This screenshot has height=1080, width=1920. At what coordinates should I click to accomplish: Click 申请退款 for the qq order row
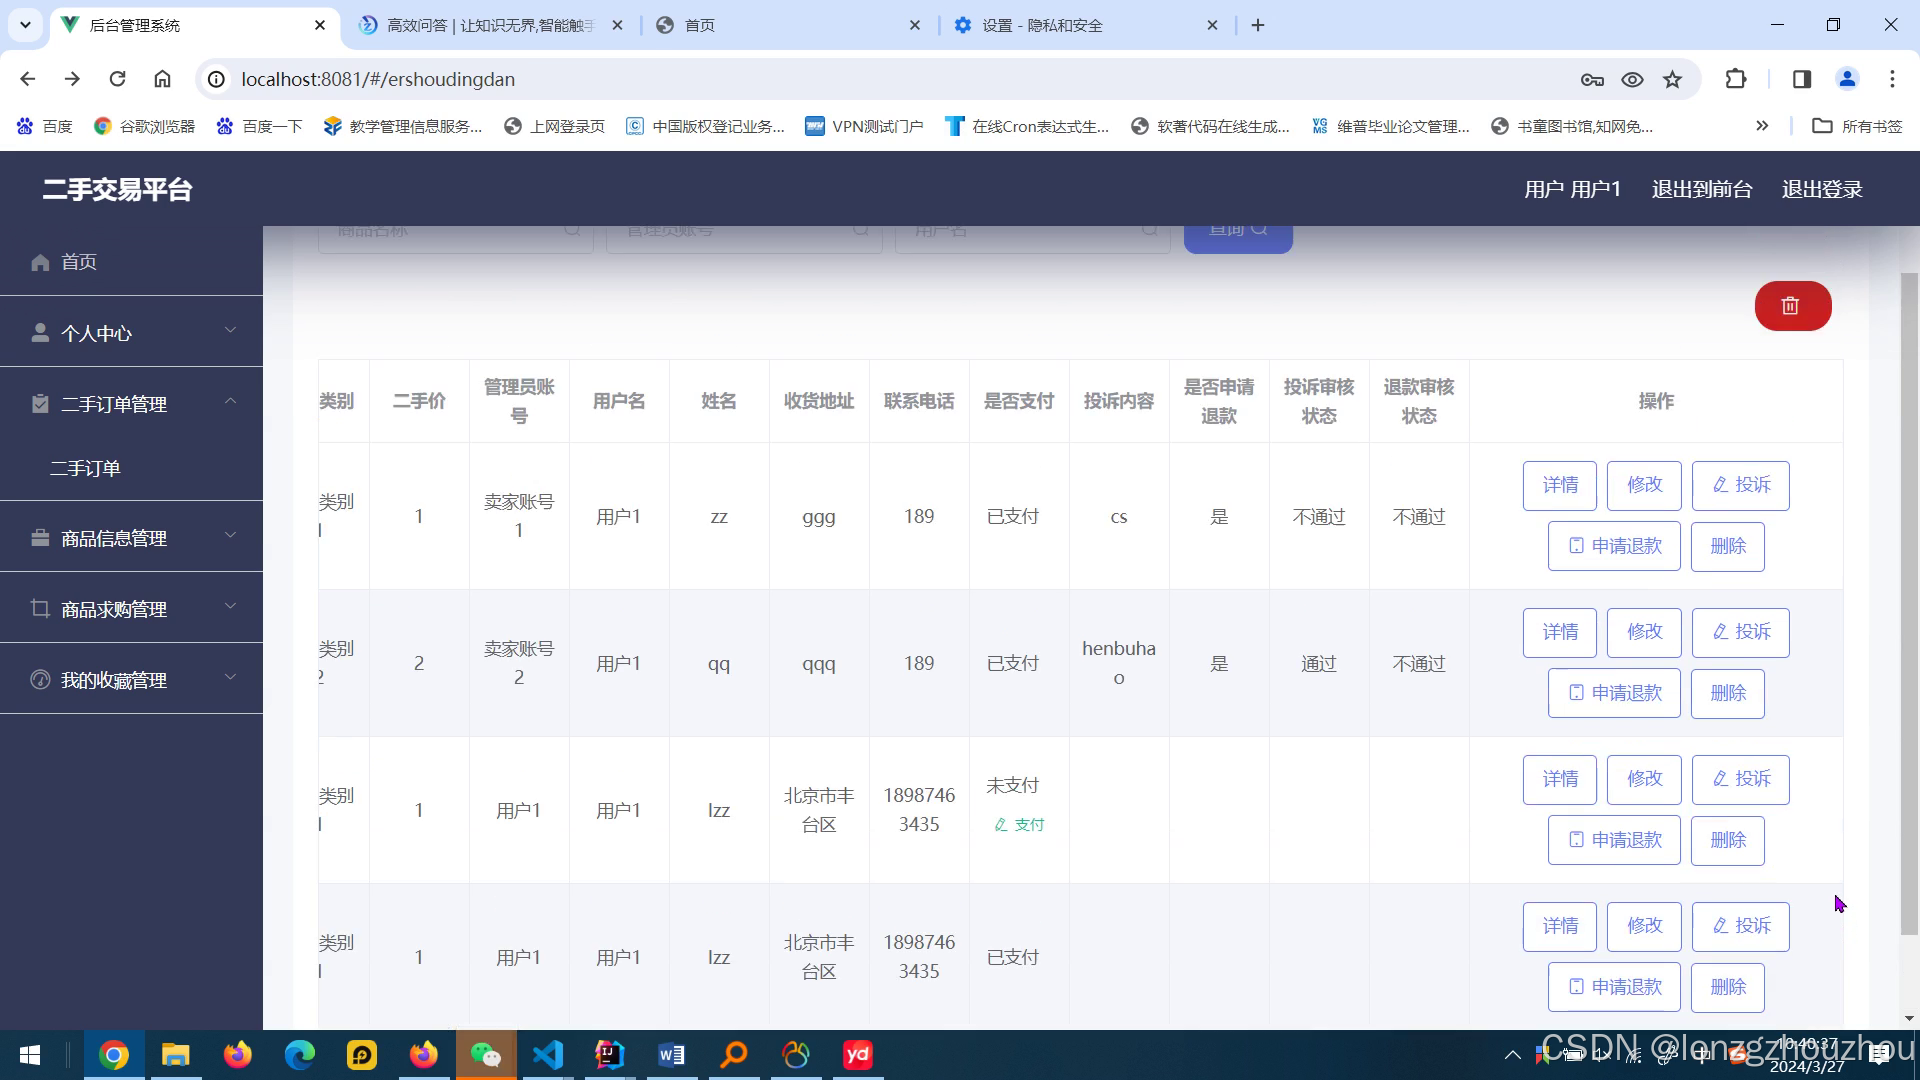[x=1613, y=693]
